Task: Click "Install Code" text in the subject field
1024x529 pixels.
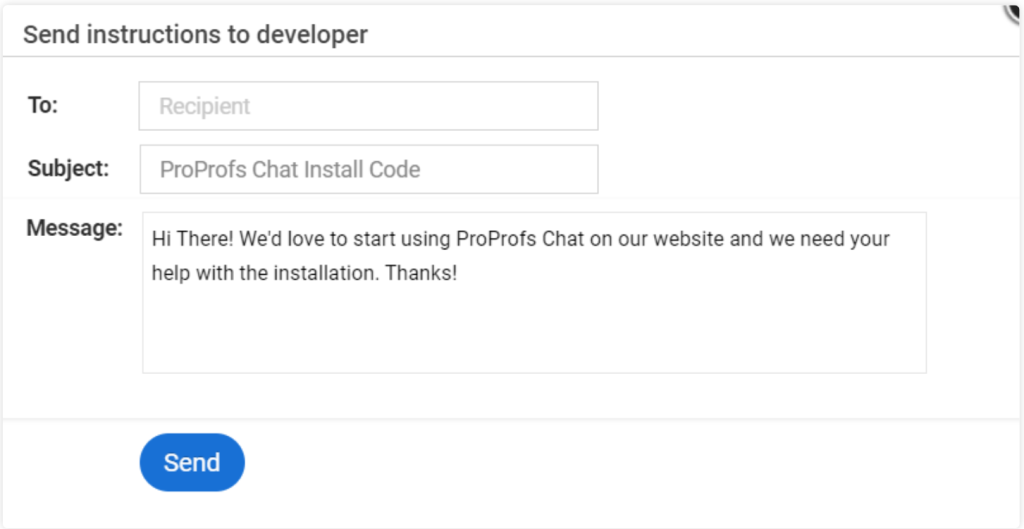Action: pos(357,170)
